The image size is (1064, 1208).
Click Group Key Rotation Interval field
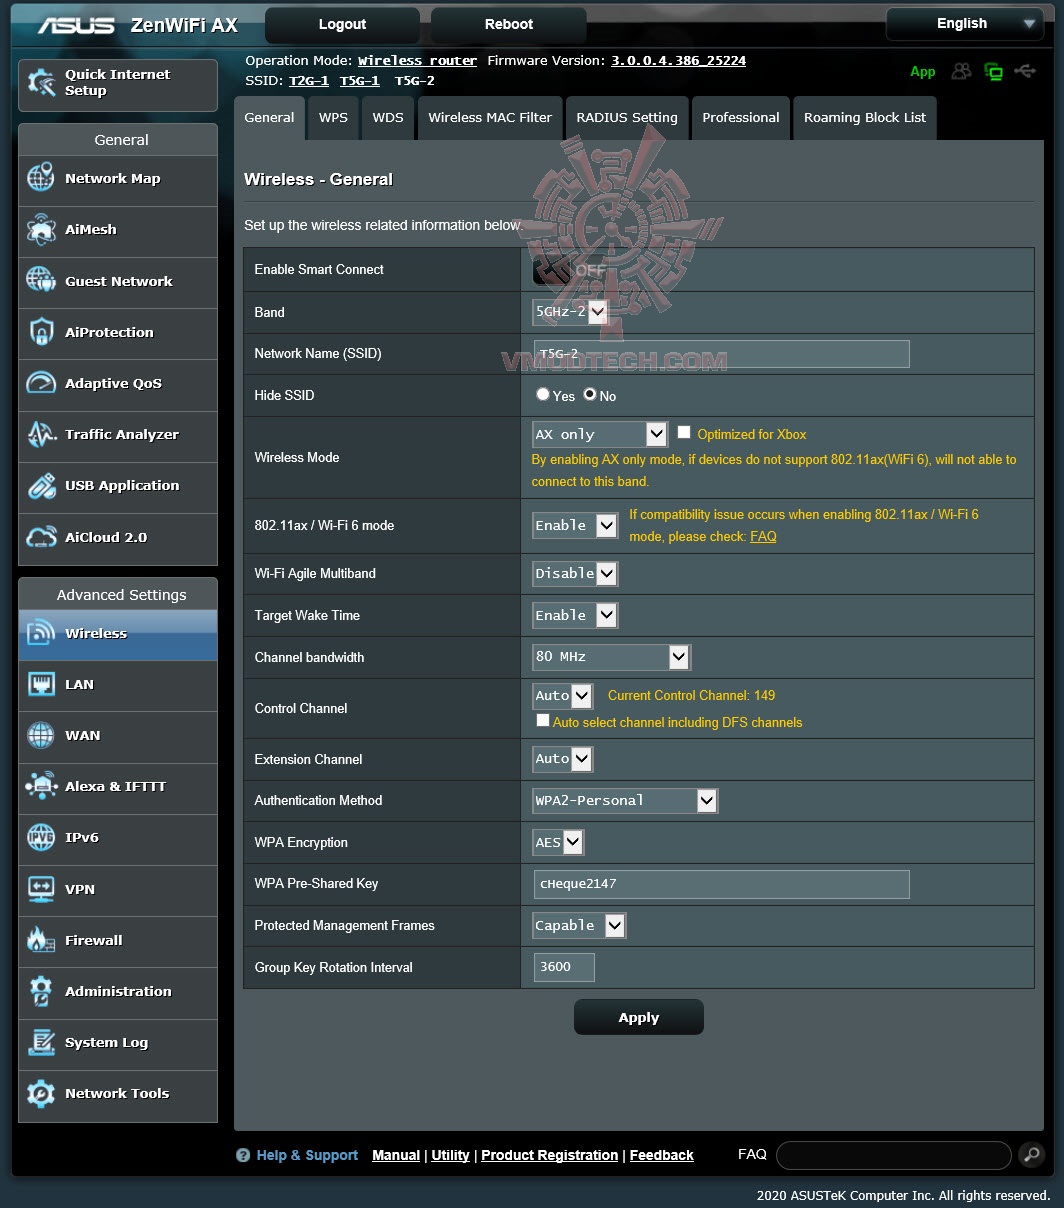point(564,967)
